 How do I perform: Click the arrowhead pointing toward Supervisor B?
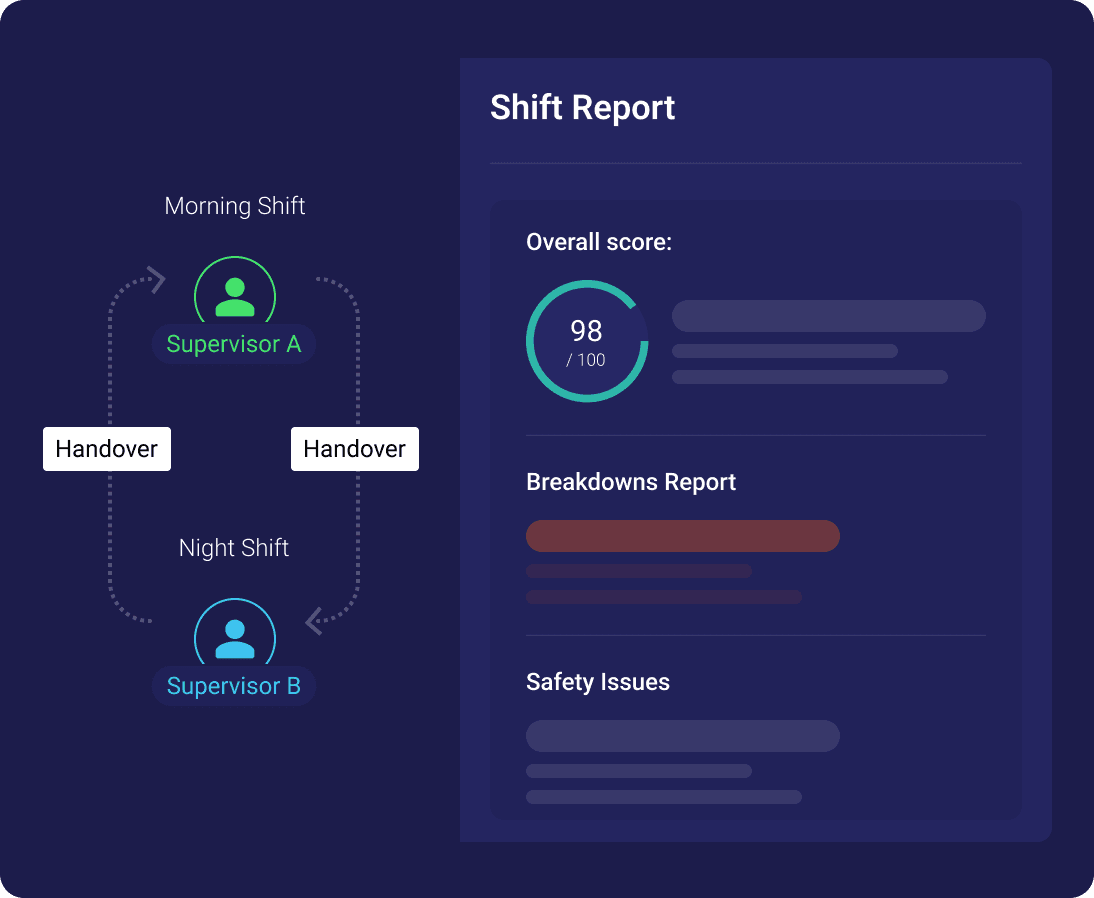(x=313, y=621)
